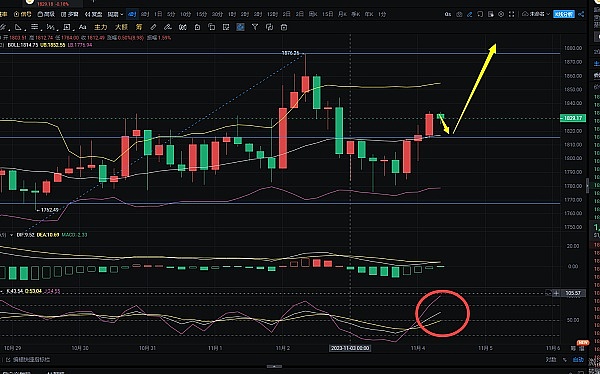Click the plus icon beside 105.57
Viewport: 600px width, 374px height.
(x=556, y=293)
